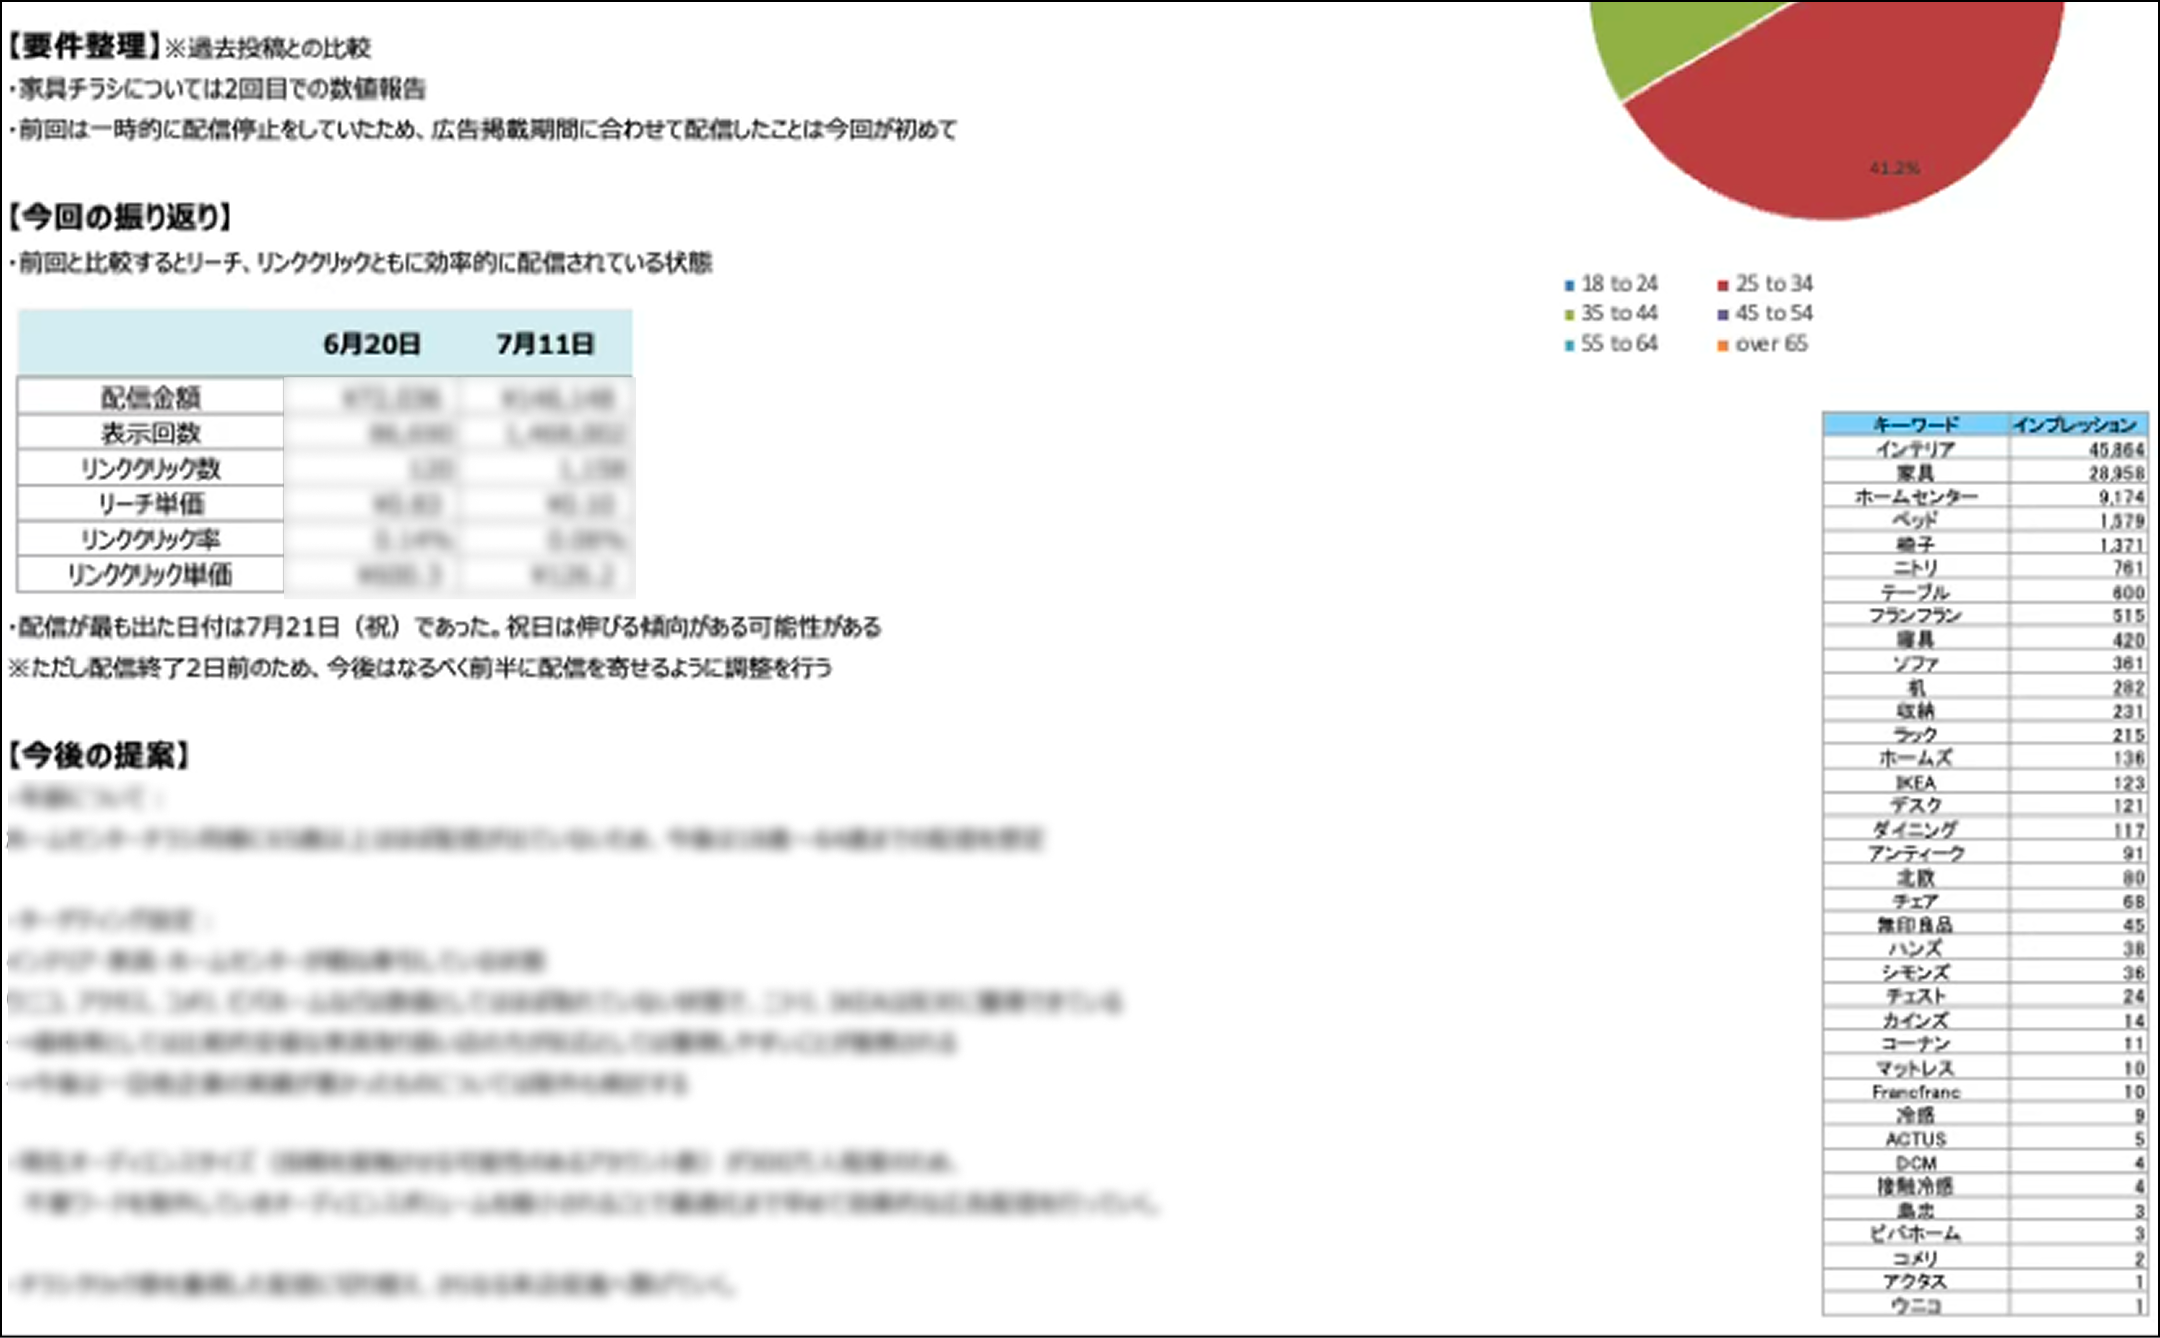Select the orange over 65 legend marker
The image size is (2160, 1338).
tap(1723, 345)
